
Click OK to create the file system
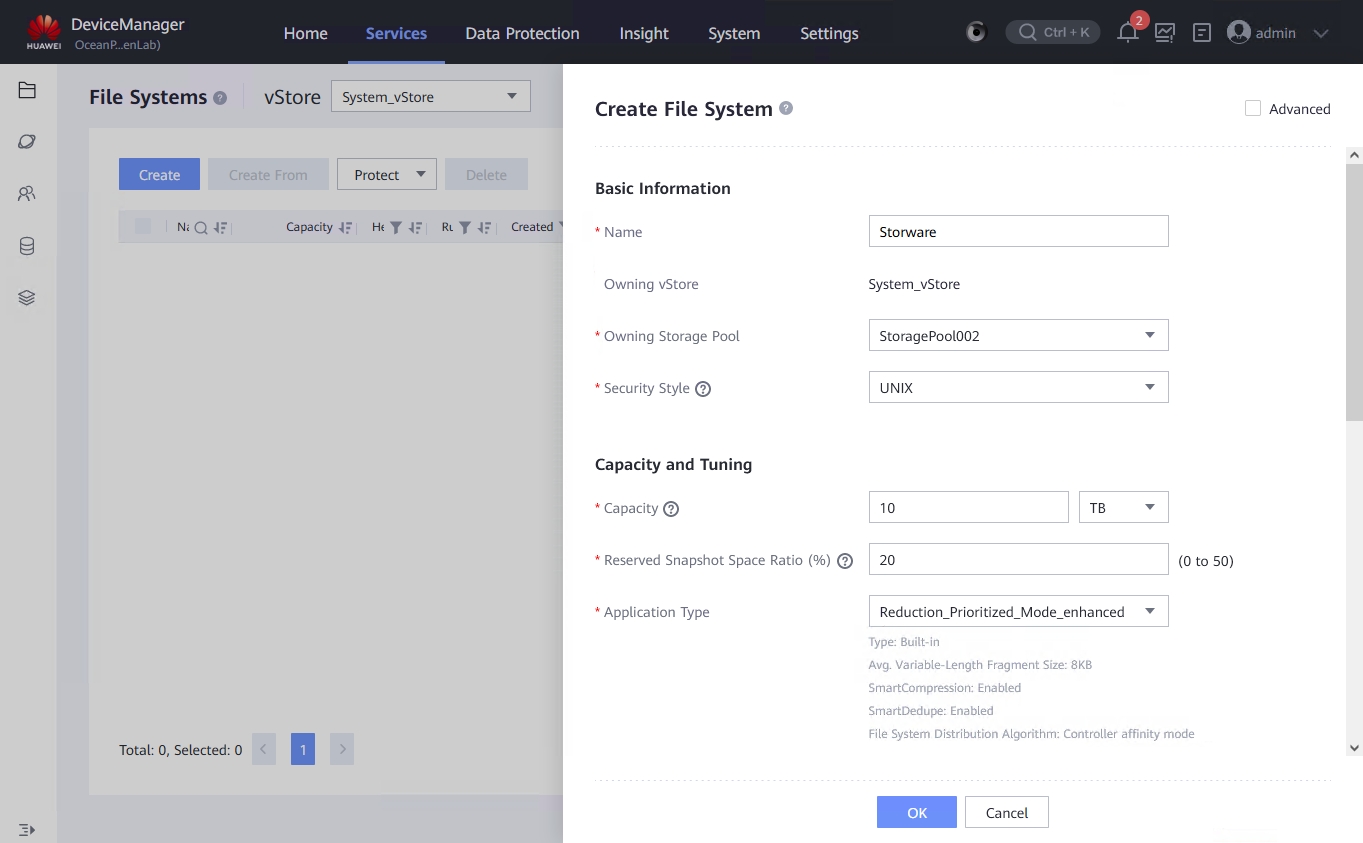click(x=917, y=813)
